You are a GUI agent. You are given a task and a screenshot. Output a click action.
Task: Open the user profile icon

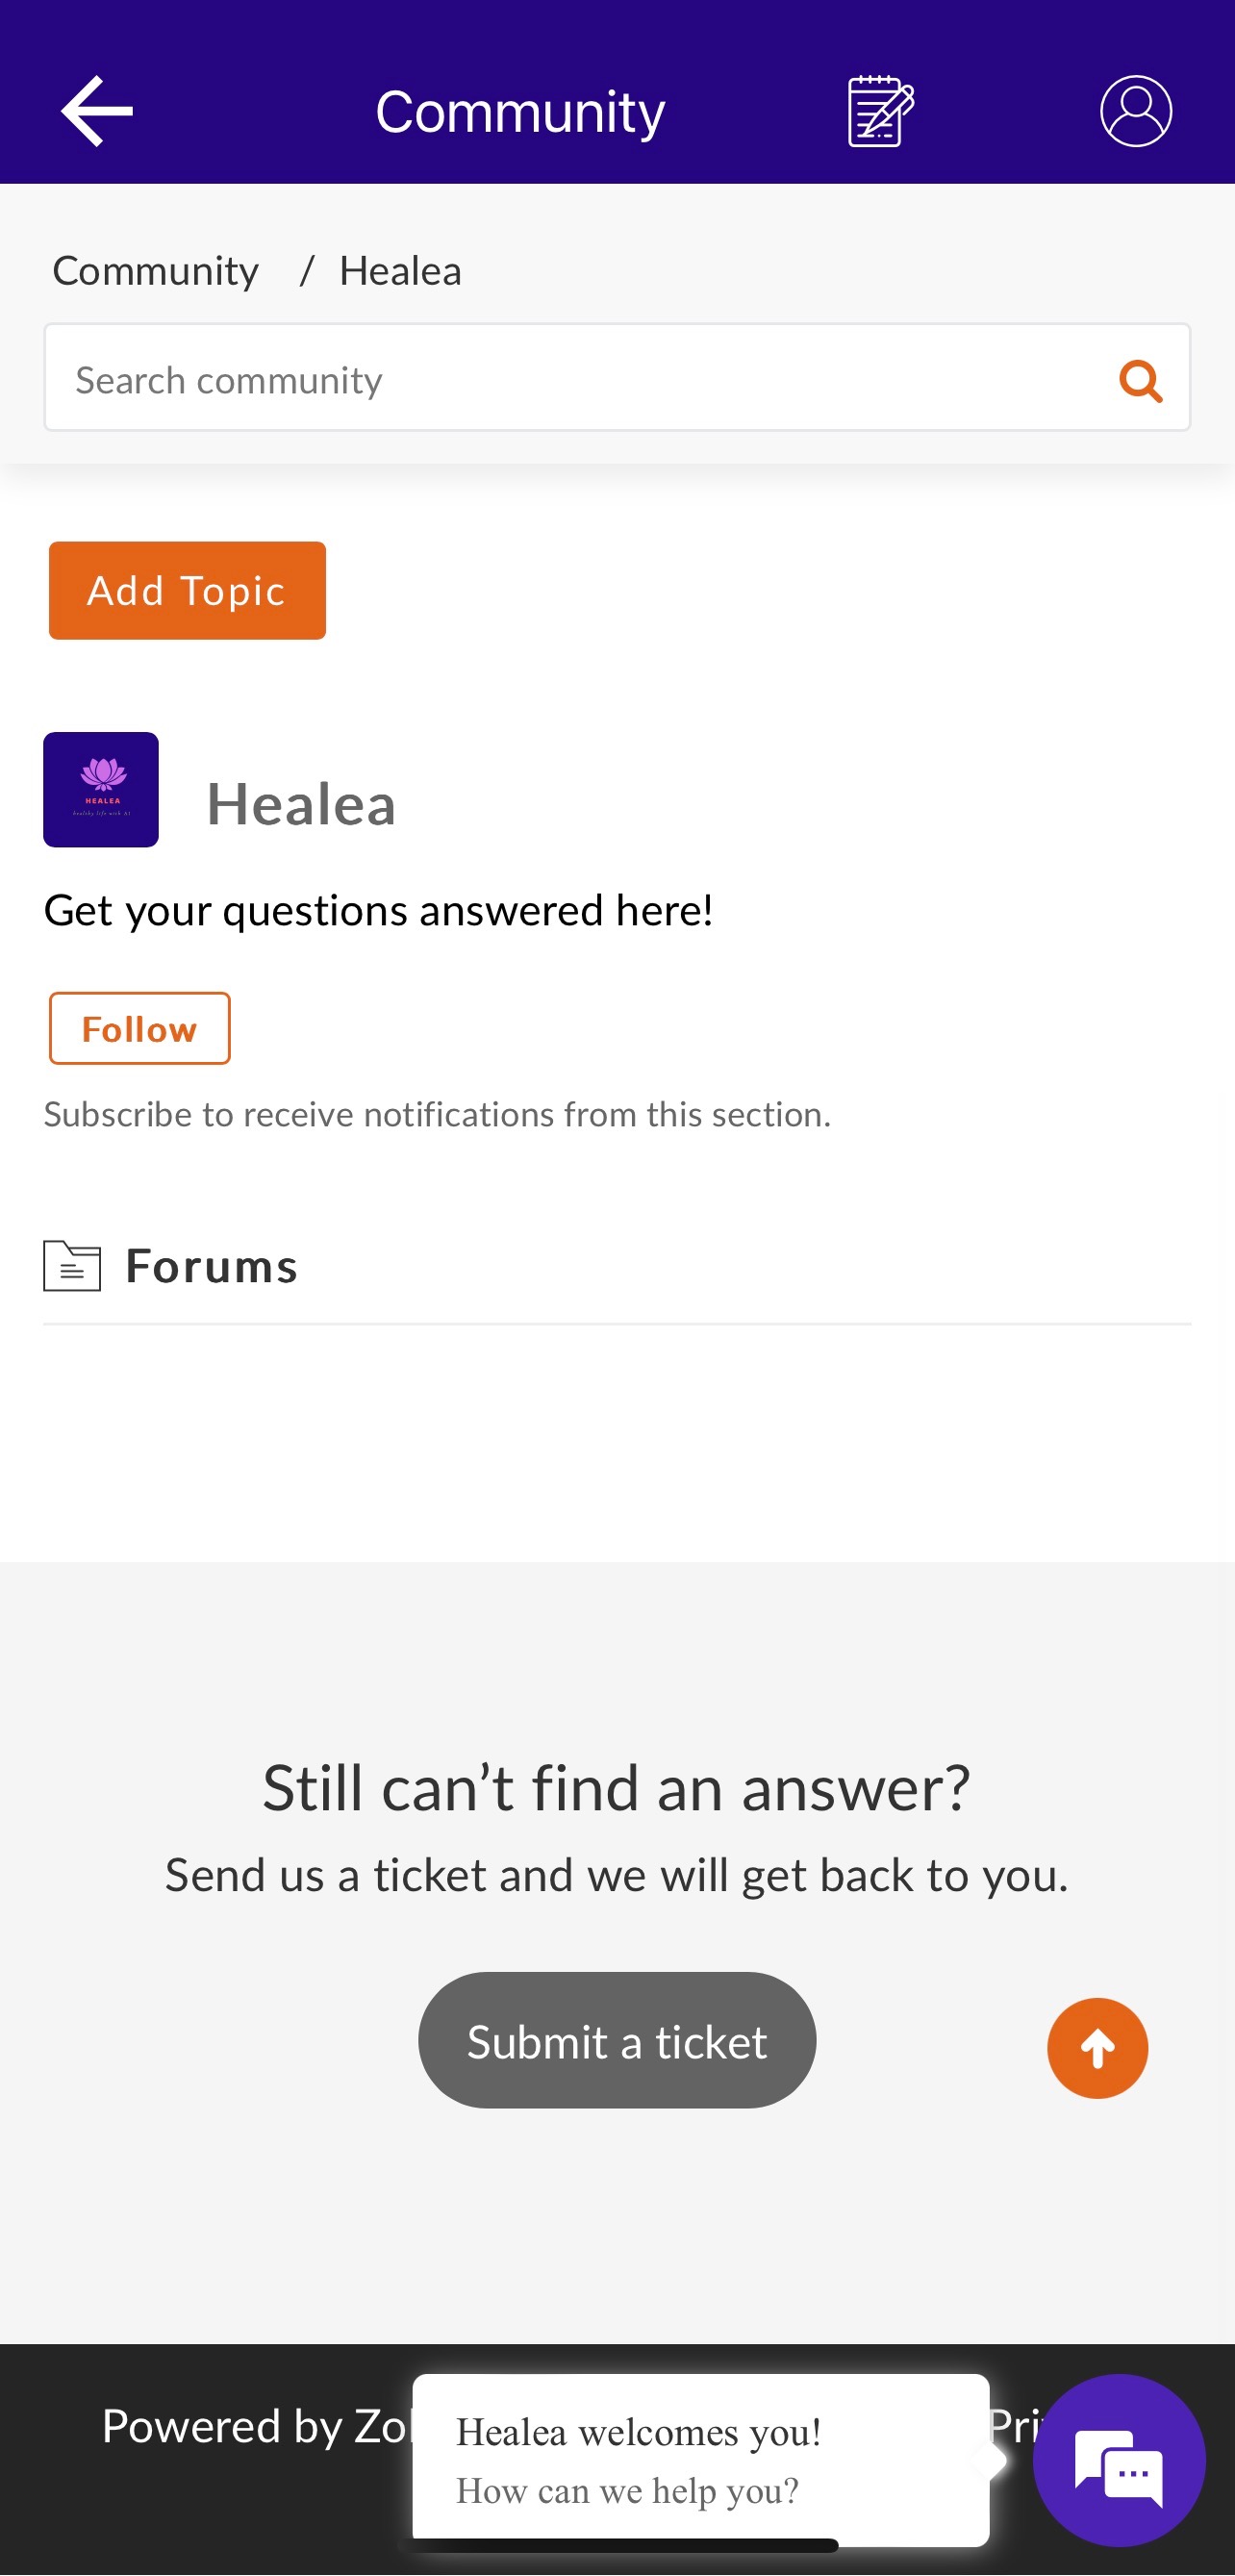pos(1135,111)
